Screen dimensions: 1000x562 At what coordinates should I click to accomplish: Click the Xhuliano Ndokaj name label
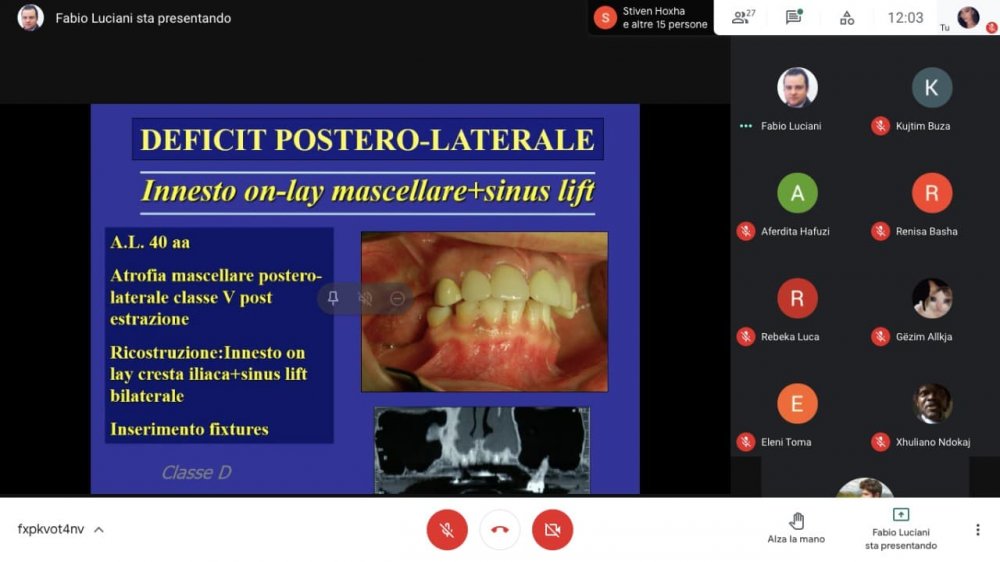point(932,442)
